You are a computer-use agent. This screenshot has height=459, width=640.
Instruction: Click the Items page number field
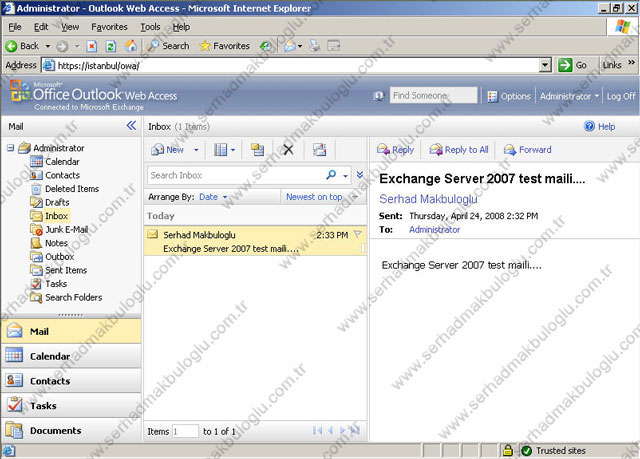(x=185, y=431)
